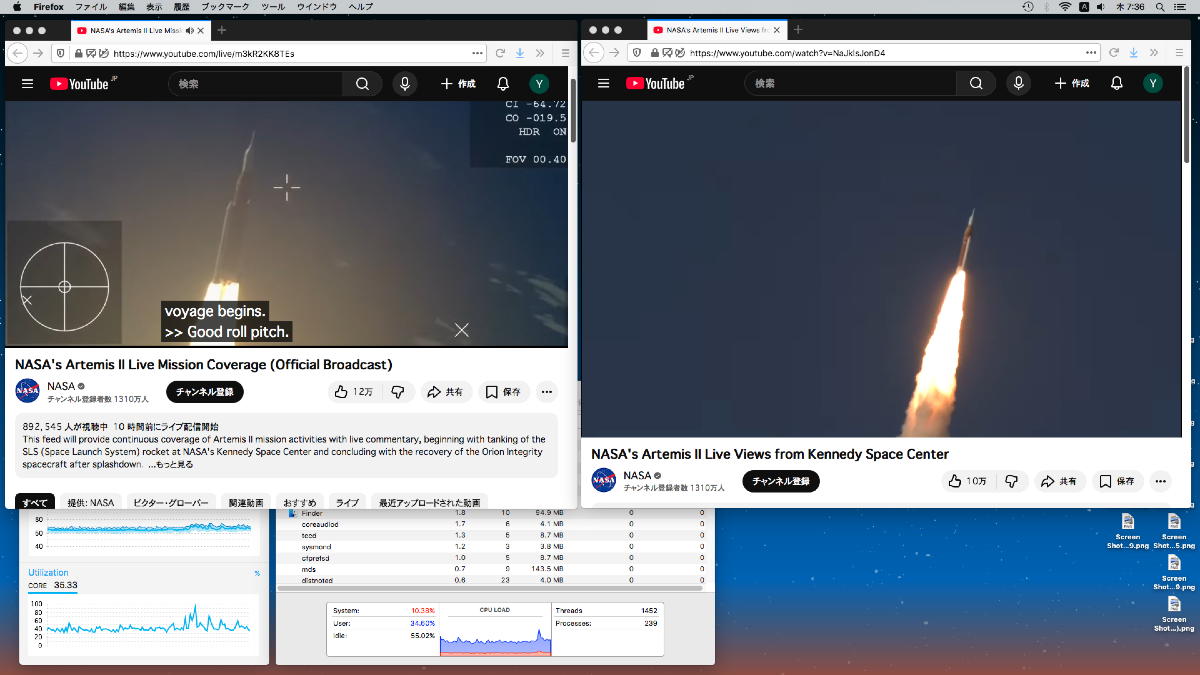Select the 提供: NASA filter chip
Screen dimensions: 1200x675
tap(92, 503)
